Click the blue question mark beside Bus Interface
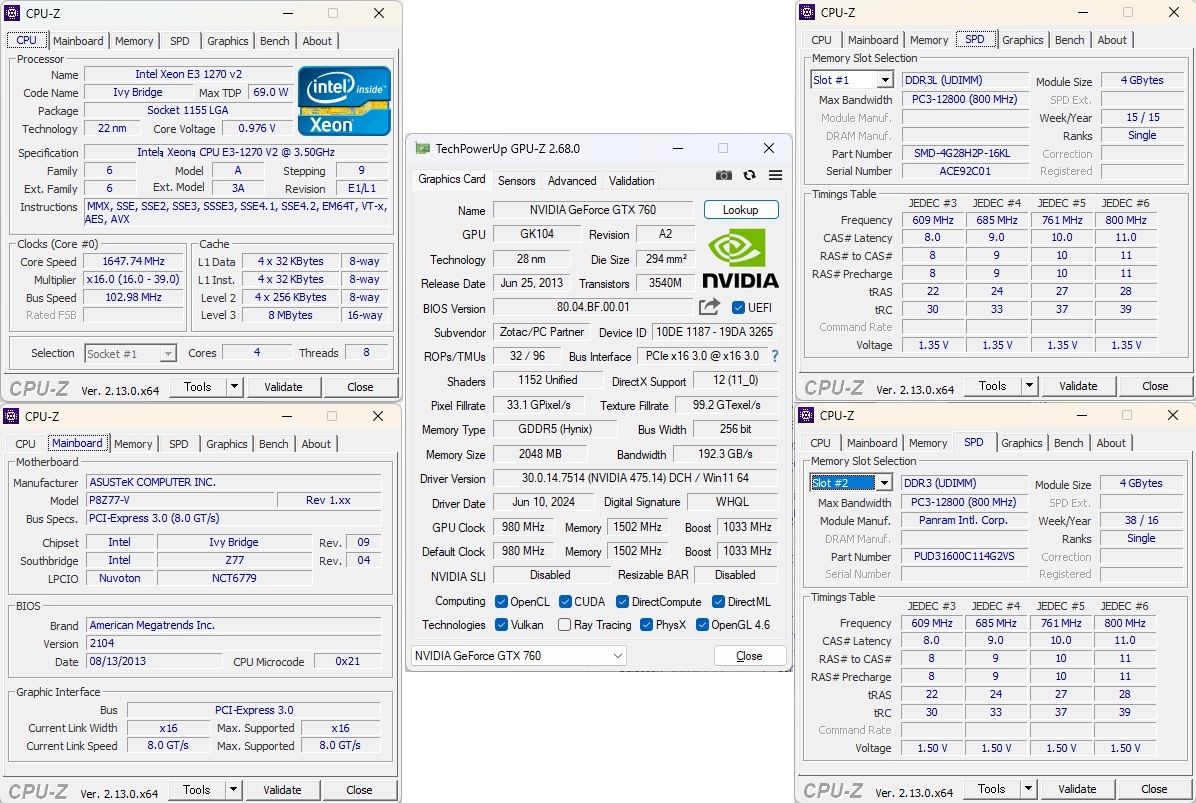 pyautogui.click(x=773, y=356)
